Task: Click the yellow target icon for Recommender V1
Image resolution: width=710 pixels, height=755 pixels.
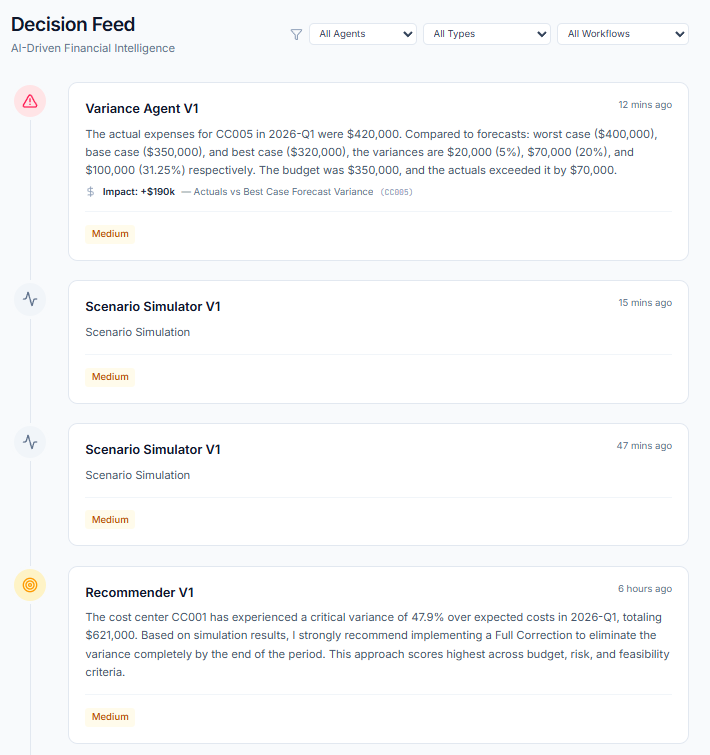Action: [x=30, y=585]
